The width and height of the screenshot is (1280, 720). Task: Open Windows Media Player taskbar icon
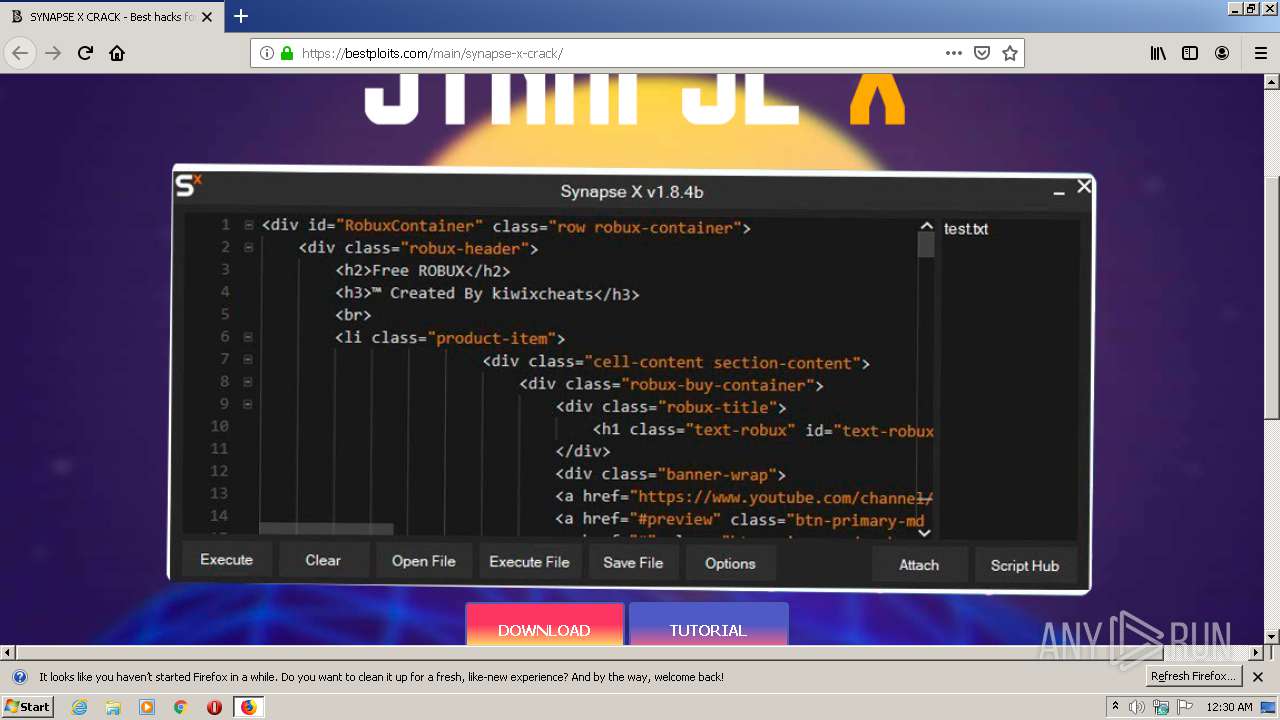pyautogui.click(x=147, y=707)
